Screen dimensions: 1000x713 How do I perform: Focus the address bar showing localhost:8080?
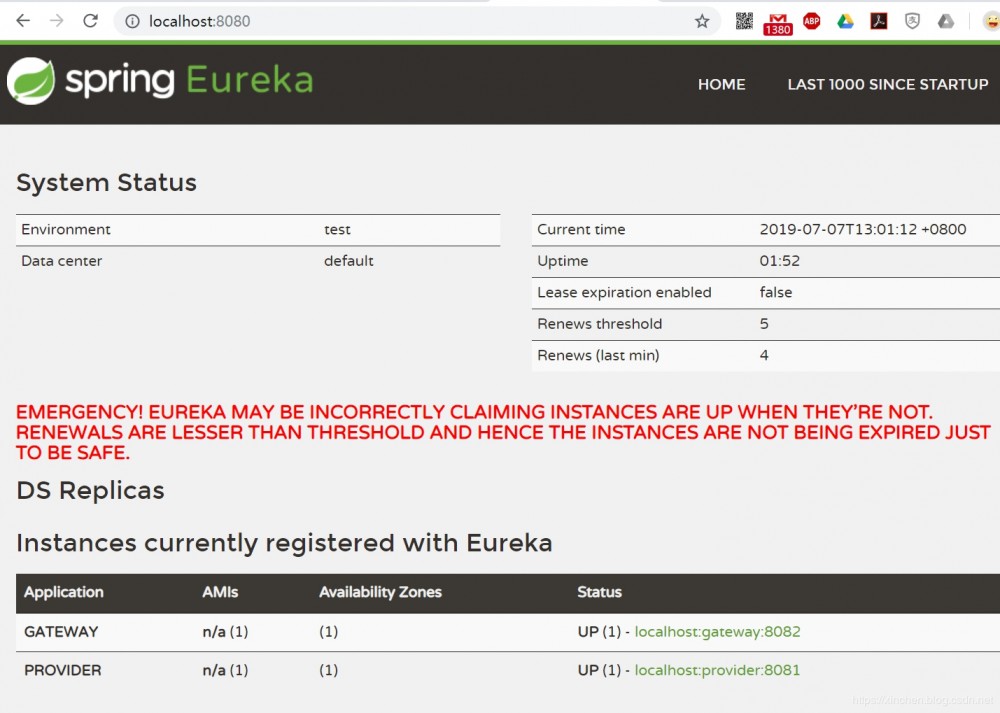pos(415,22)
